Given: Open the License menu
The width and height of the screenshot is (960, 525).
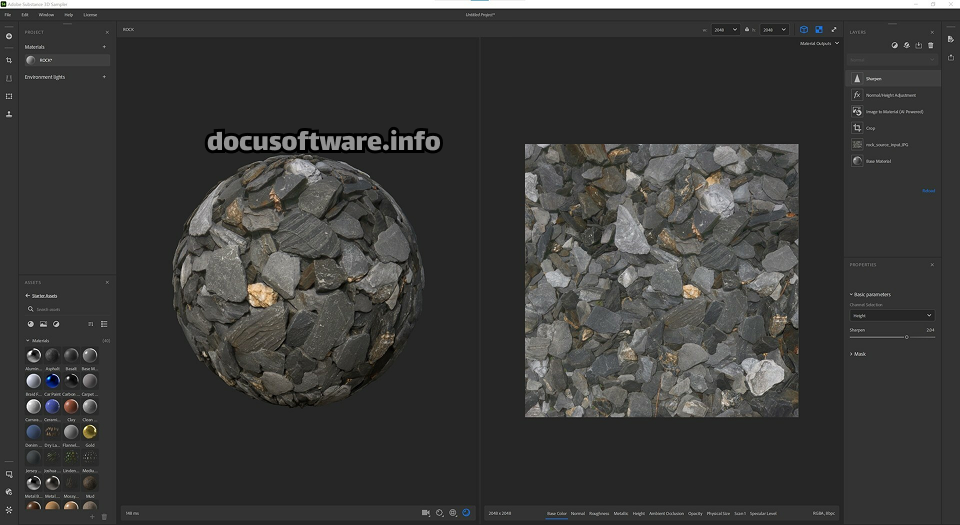Looking at the screenshot, I should (90, 15).
